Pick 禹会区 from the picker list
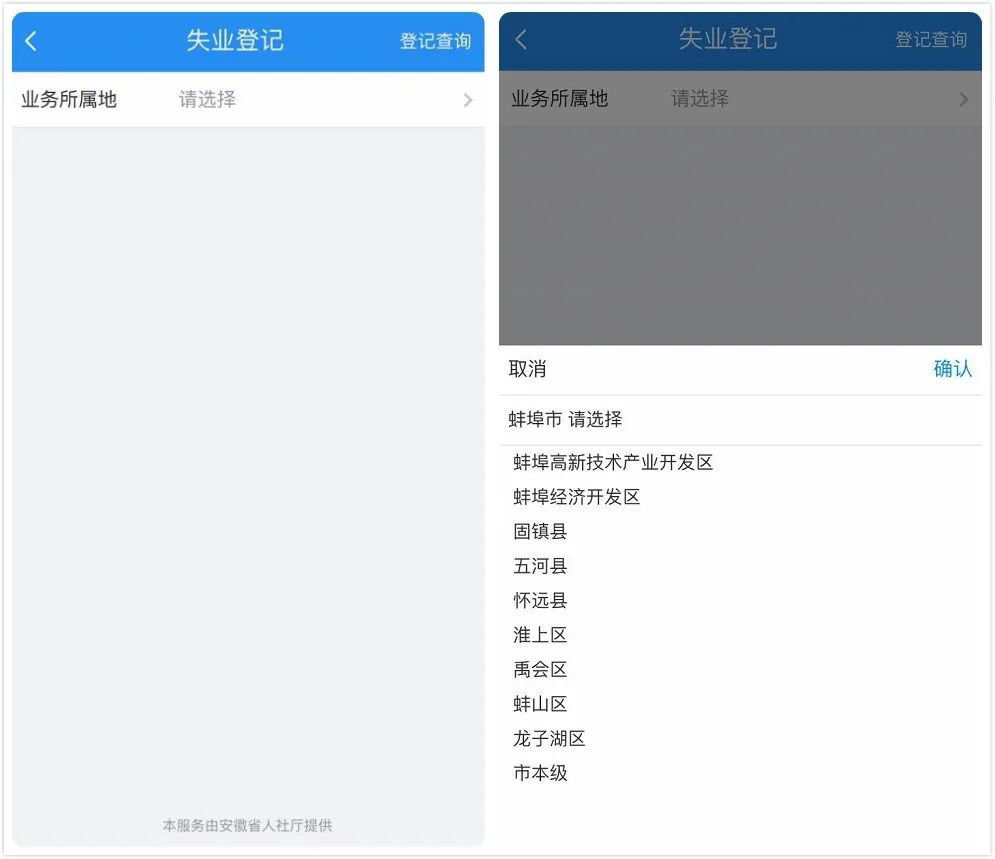The height and width of the screenshot is (859, 995). [540, 670]
